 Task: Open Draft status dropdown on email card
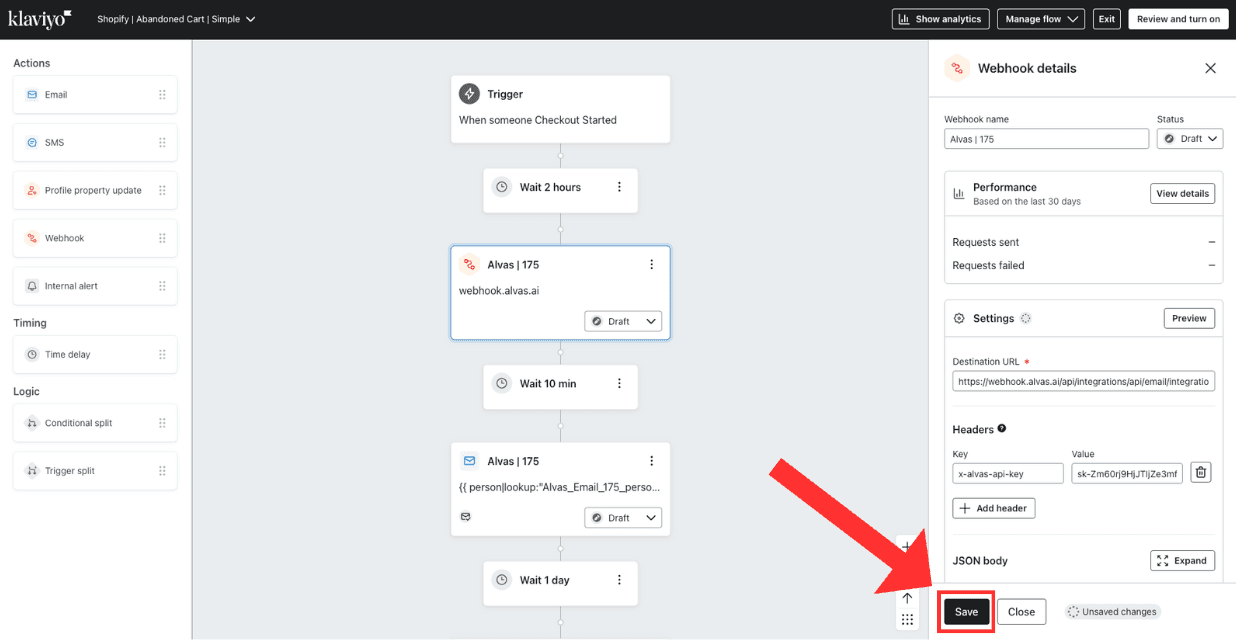(623, 518)
